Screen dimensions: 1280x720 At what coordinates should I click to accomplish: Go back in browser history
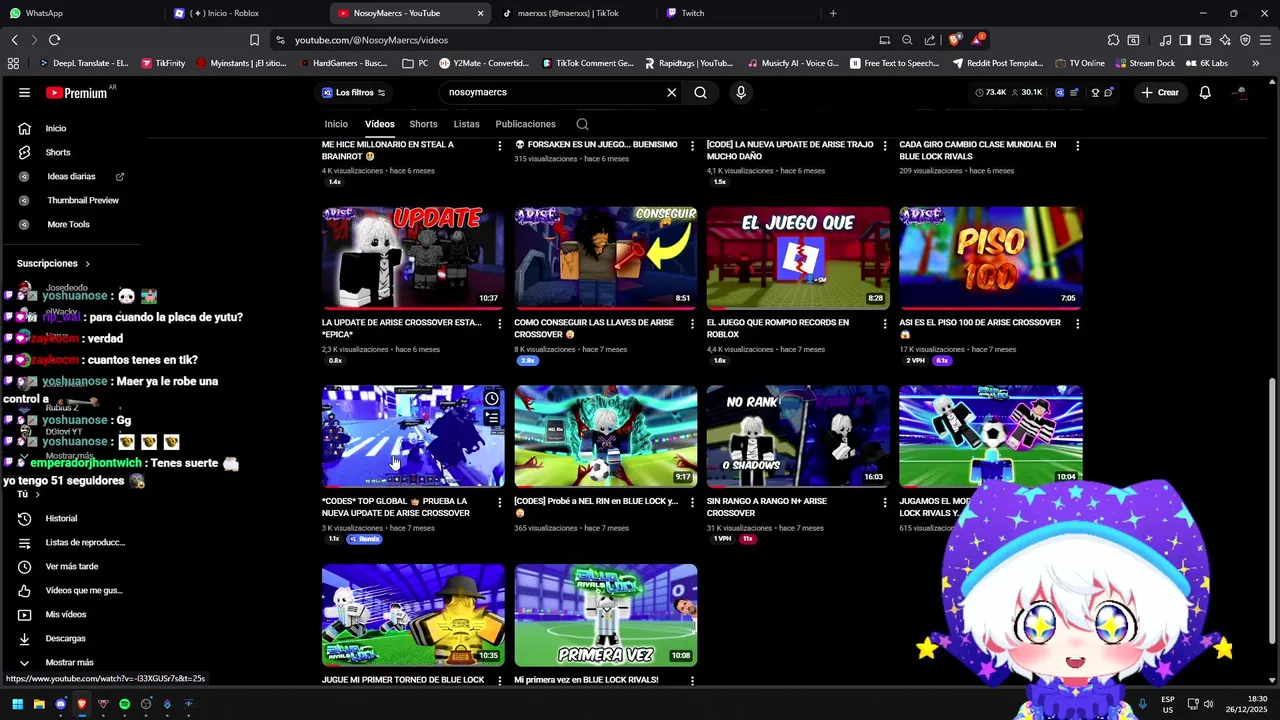coord(14,40)
